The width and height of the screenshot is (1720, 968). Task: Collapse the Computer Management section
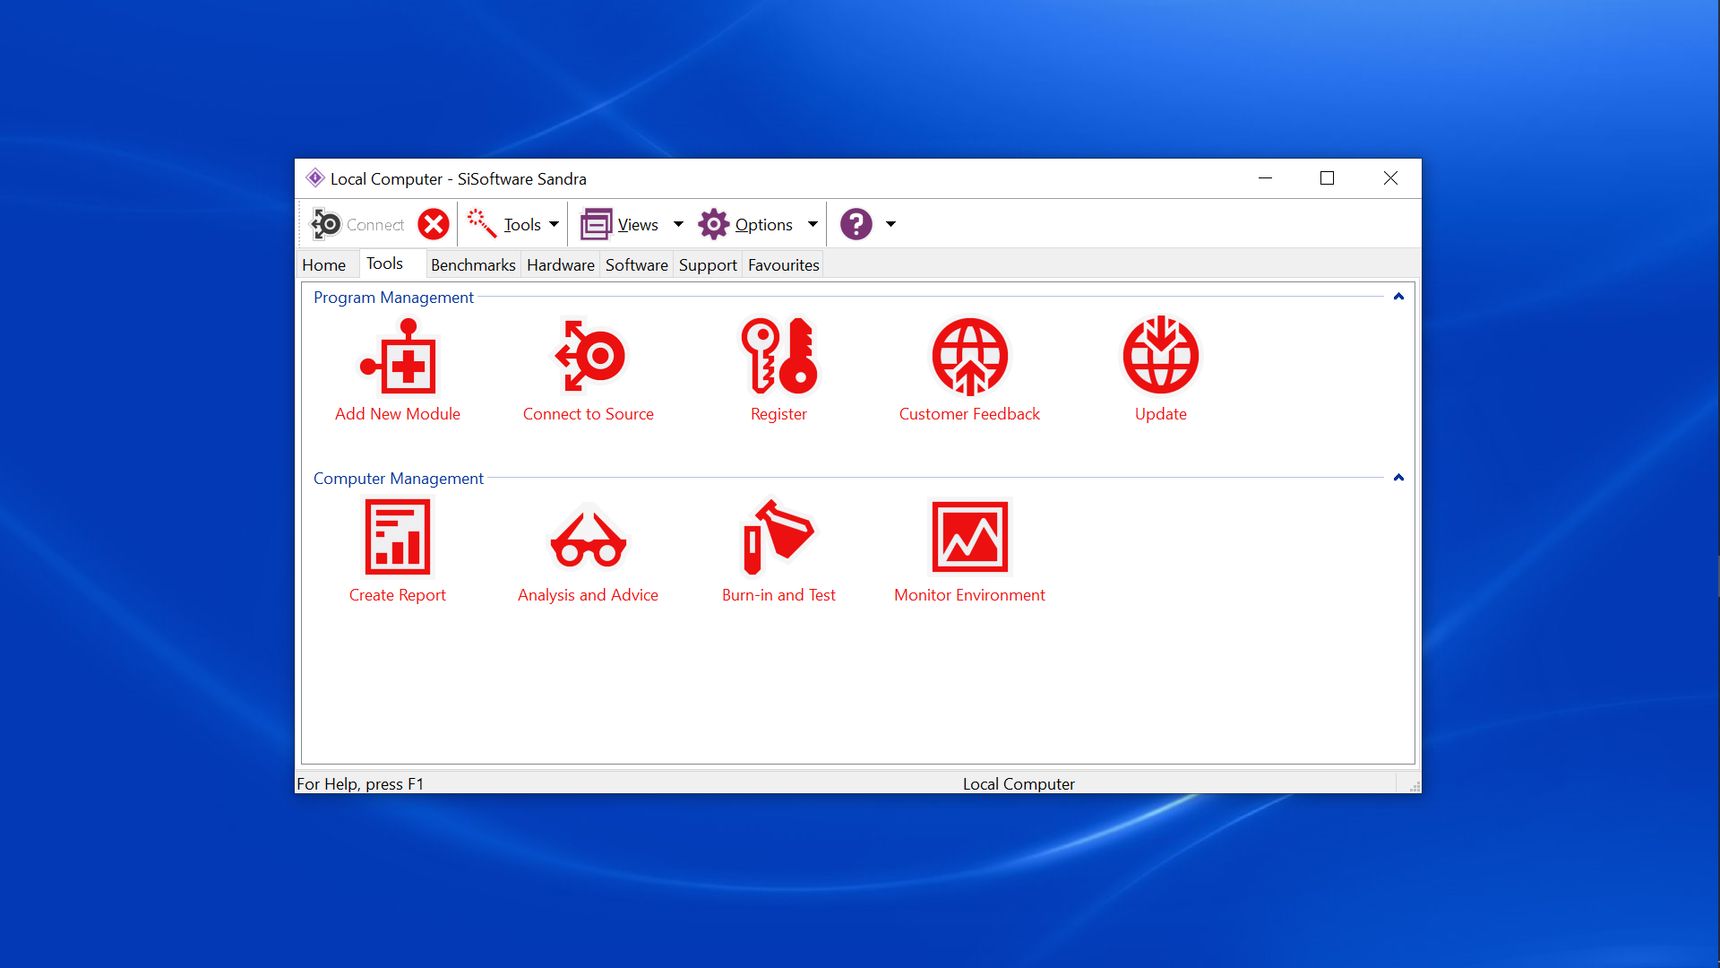1399,478
